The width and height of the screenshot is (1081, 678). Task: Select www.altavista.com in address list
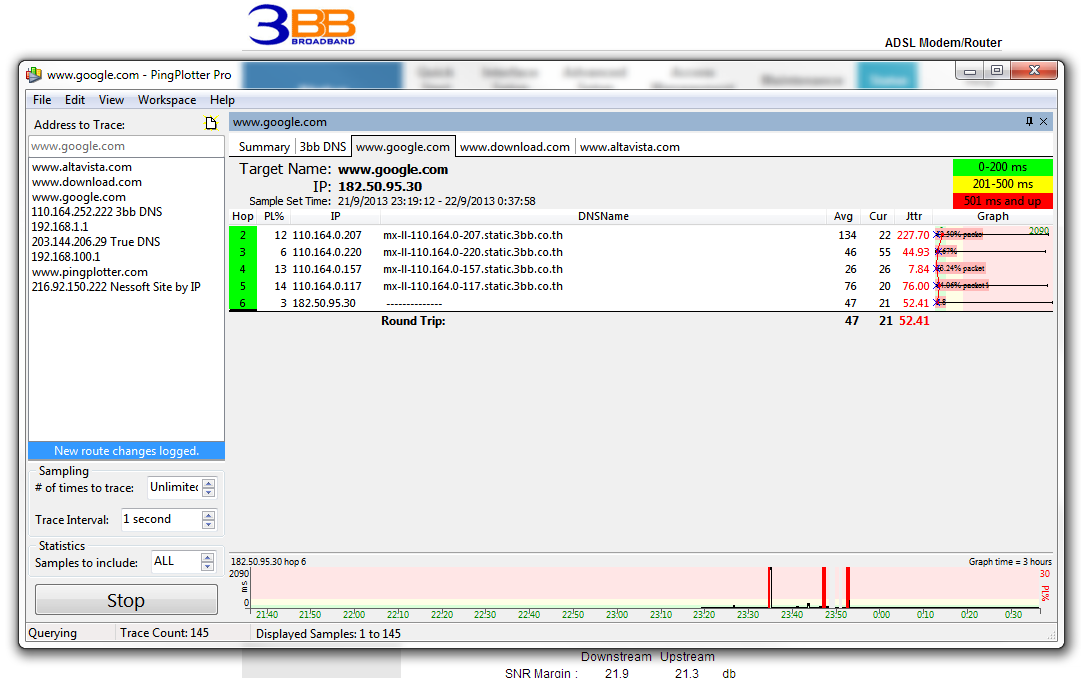click(x=81, y=167)
